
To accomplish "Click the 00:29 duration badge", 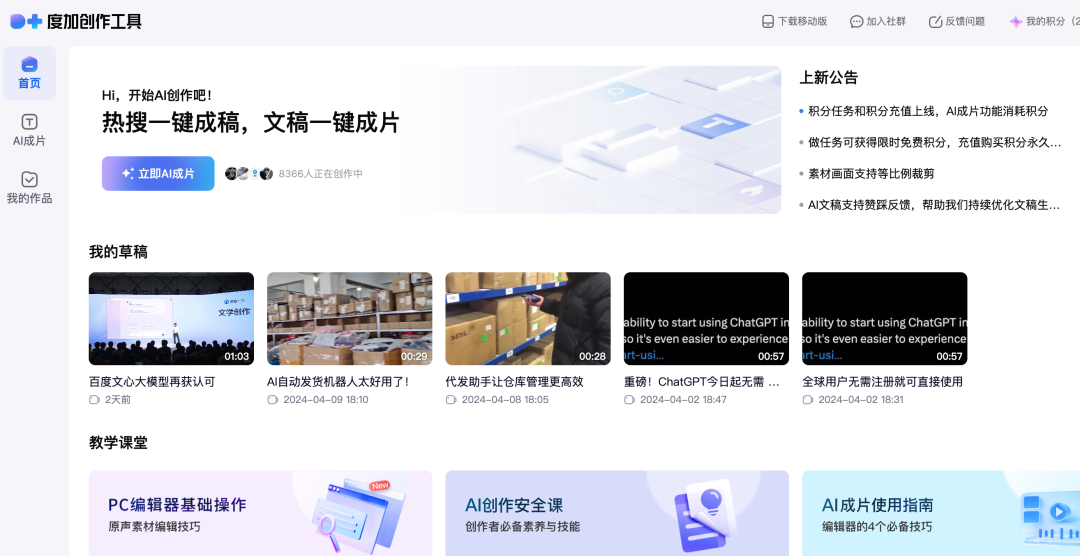I will pyautogui.click(x=415, y=356).
